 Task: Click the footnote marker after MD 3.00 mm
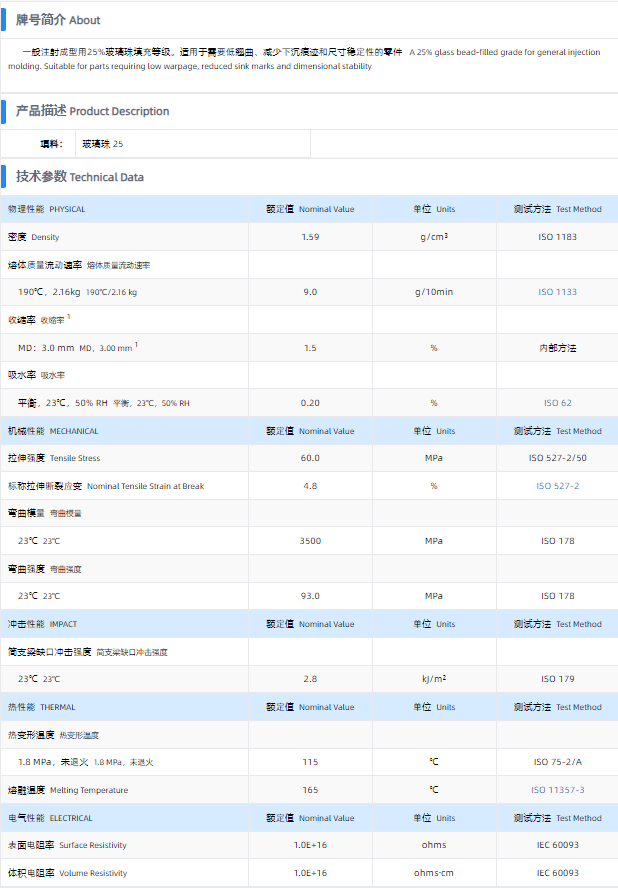tap(136, 345)
